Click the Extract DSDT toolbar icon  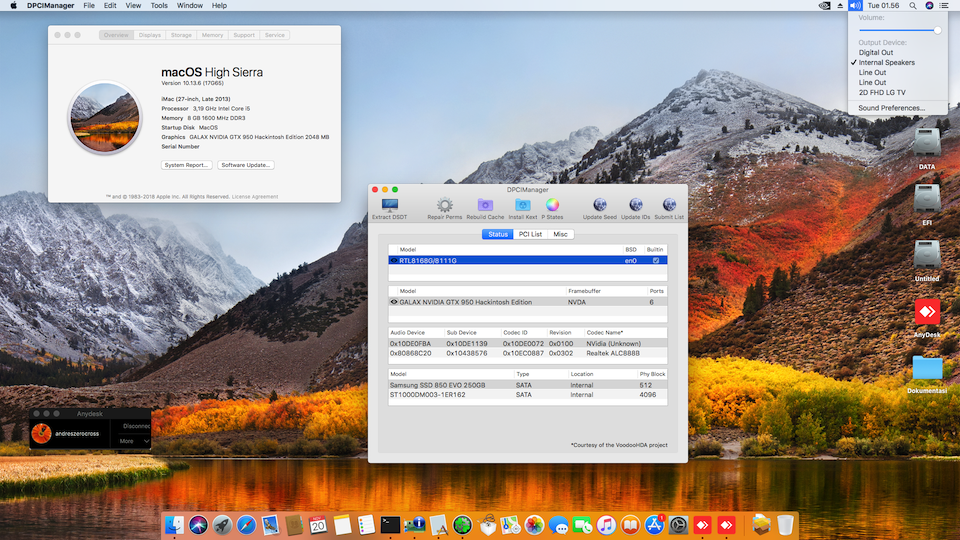click(389, 205)
